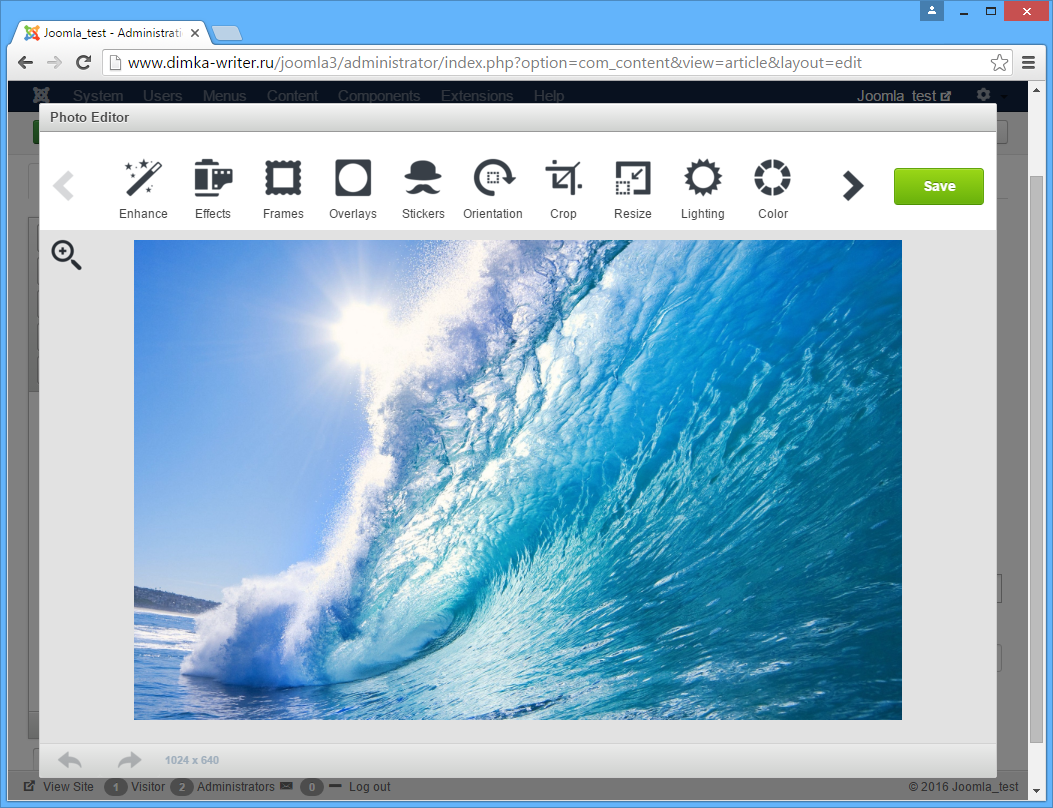This screenshot has width=1053, height=808.
Task: Undo the last edit
Action: [70, 760]
